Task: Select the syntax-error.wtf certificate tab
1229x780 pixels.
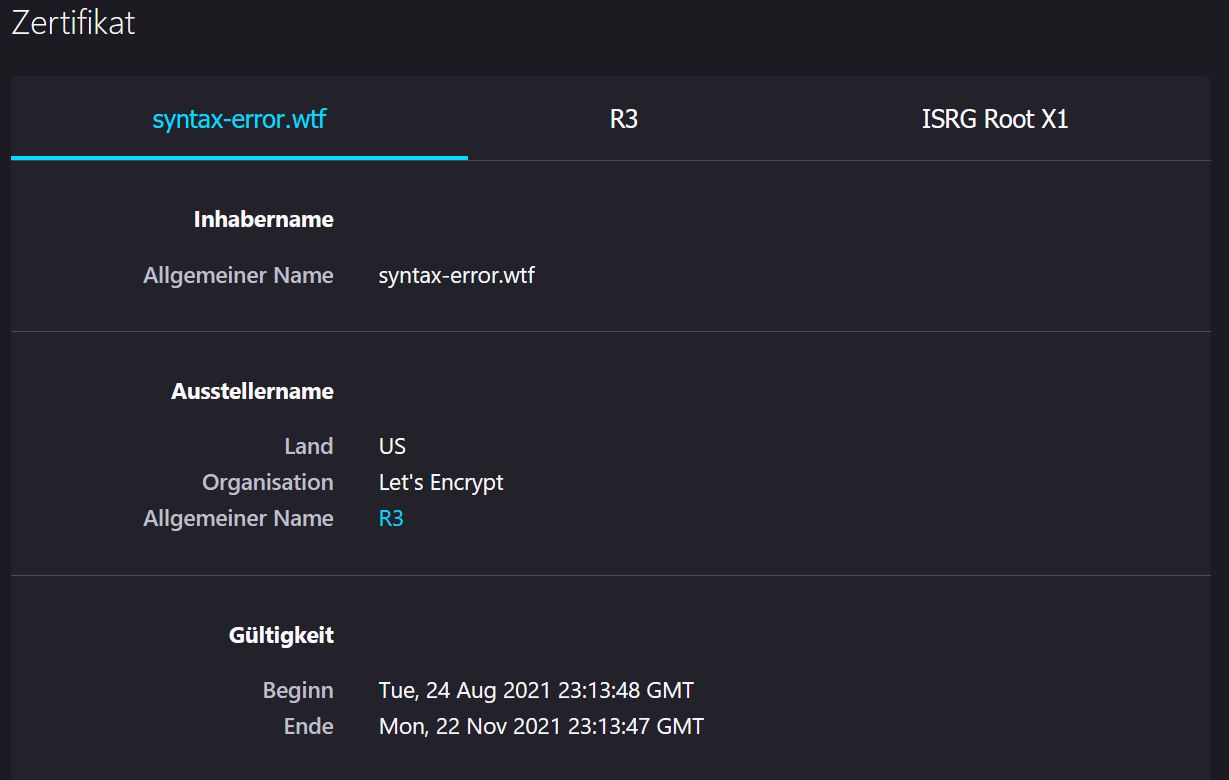Action: (239, 118)
